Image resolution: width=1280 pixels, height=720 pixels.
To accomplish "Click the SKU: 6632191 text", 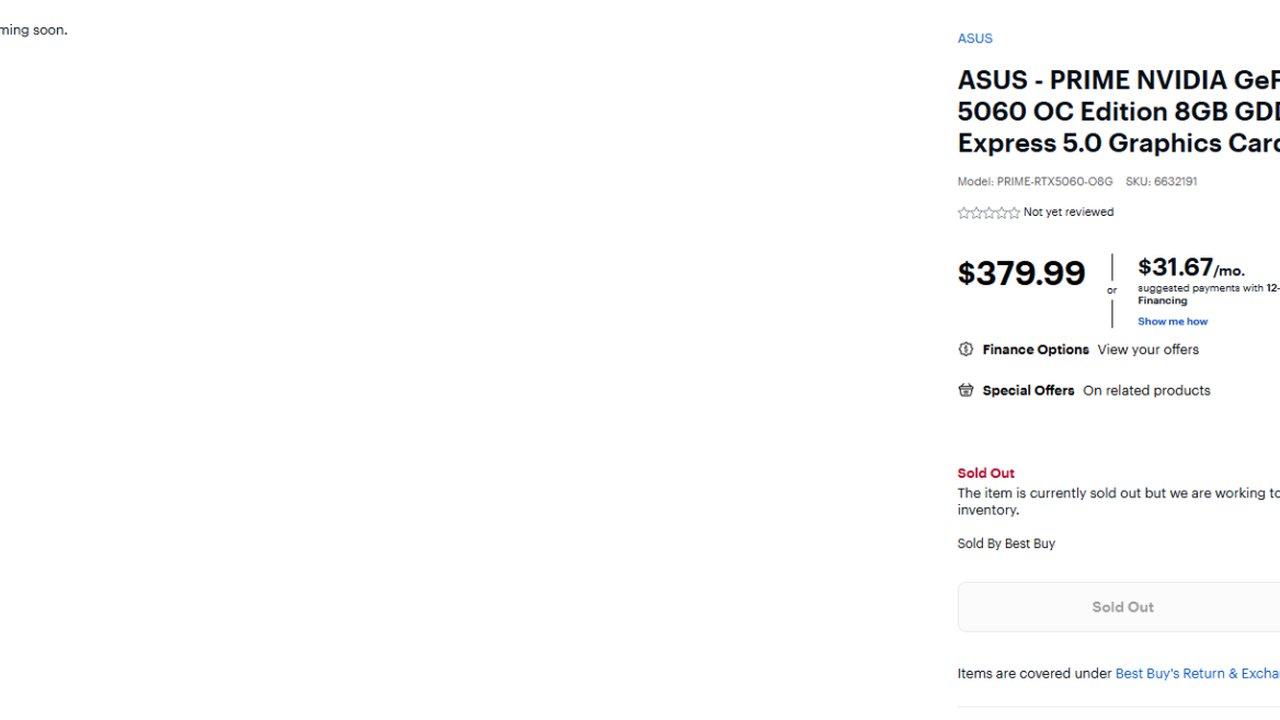I will 1161,181.
